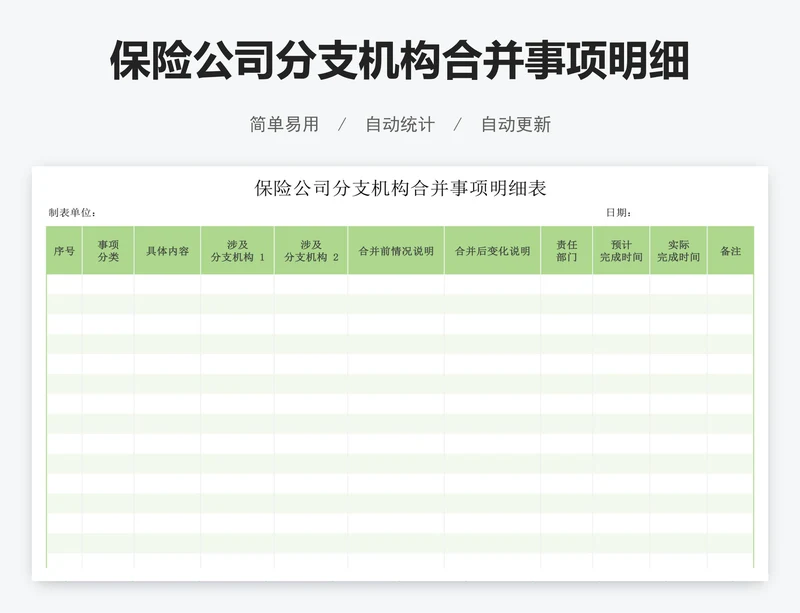Click the 日期 label
The width and height of the screenshot is (800, 613).
point(618,213)
